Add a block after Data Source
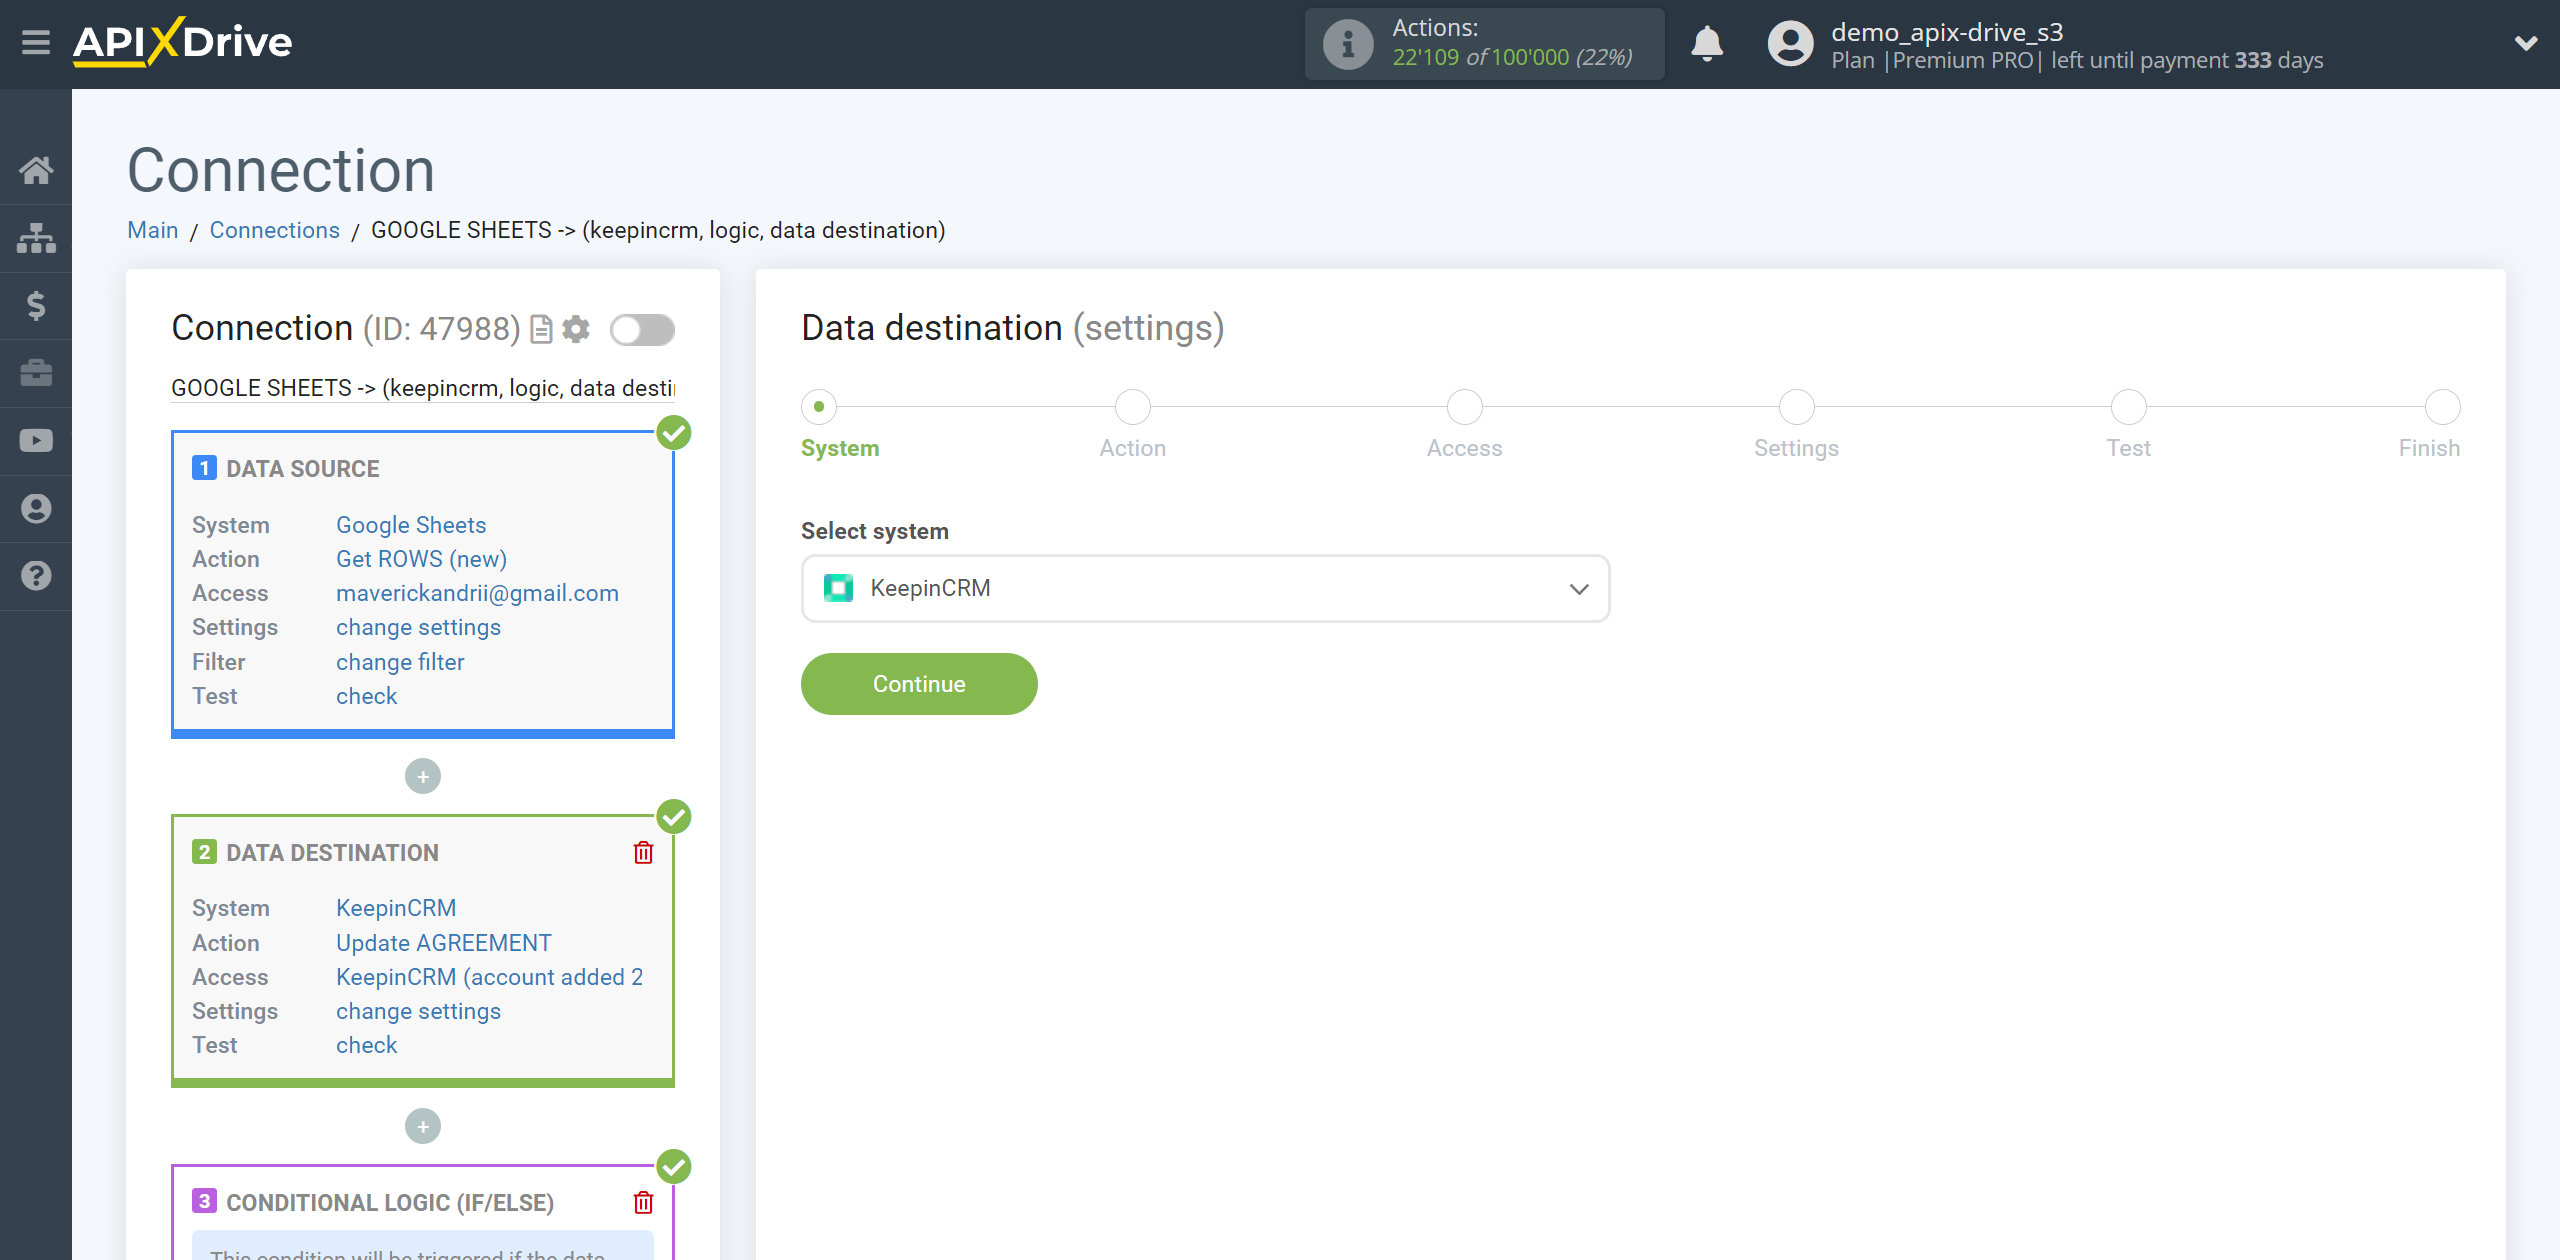This screenshot has width=2560, height=1260. pyautogui.click(x=423, y=777)
